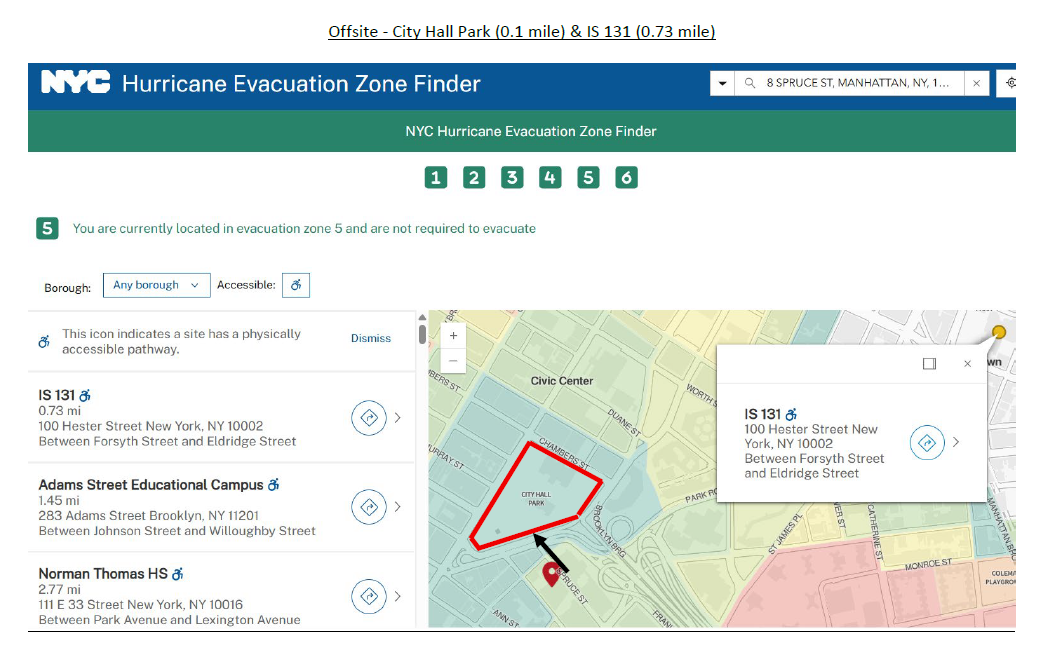The image size is (1039, 659).
Task: Click the yellow IS 131 map marker
Action: point(999,332)
